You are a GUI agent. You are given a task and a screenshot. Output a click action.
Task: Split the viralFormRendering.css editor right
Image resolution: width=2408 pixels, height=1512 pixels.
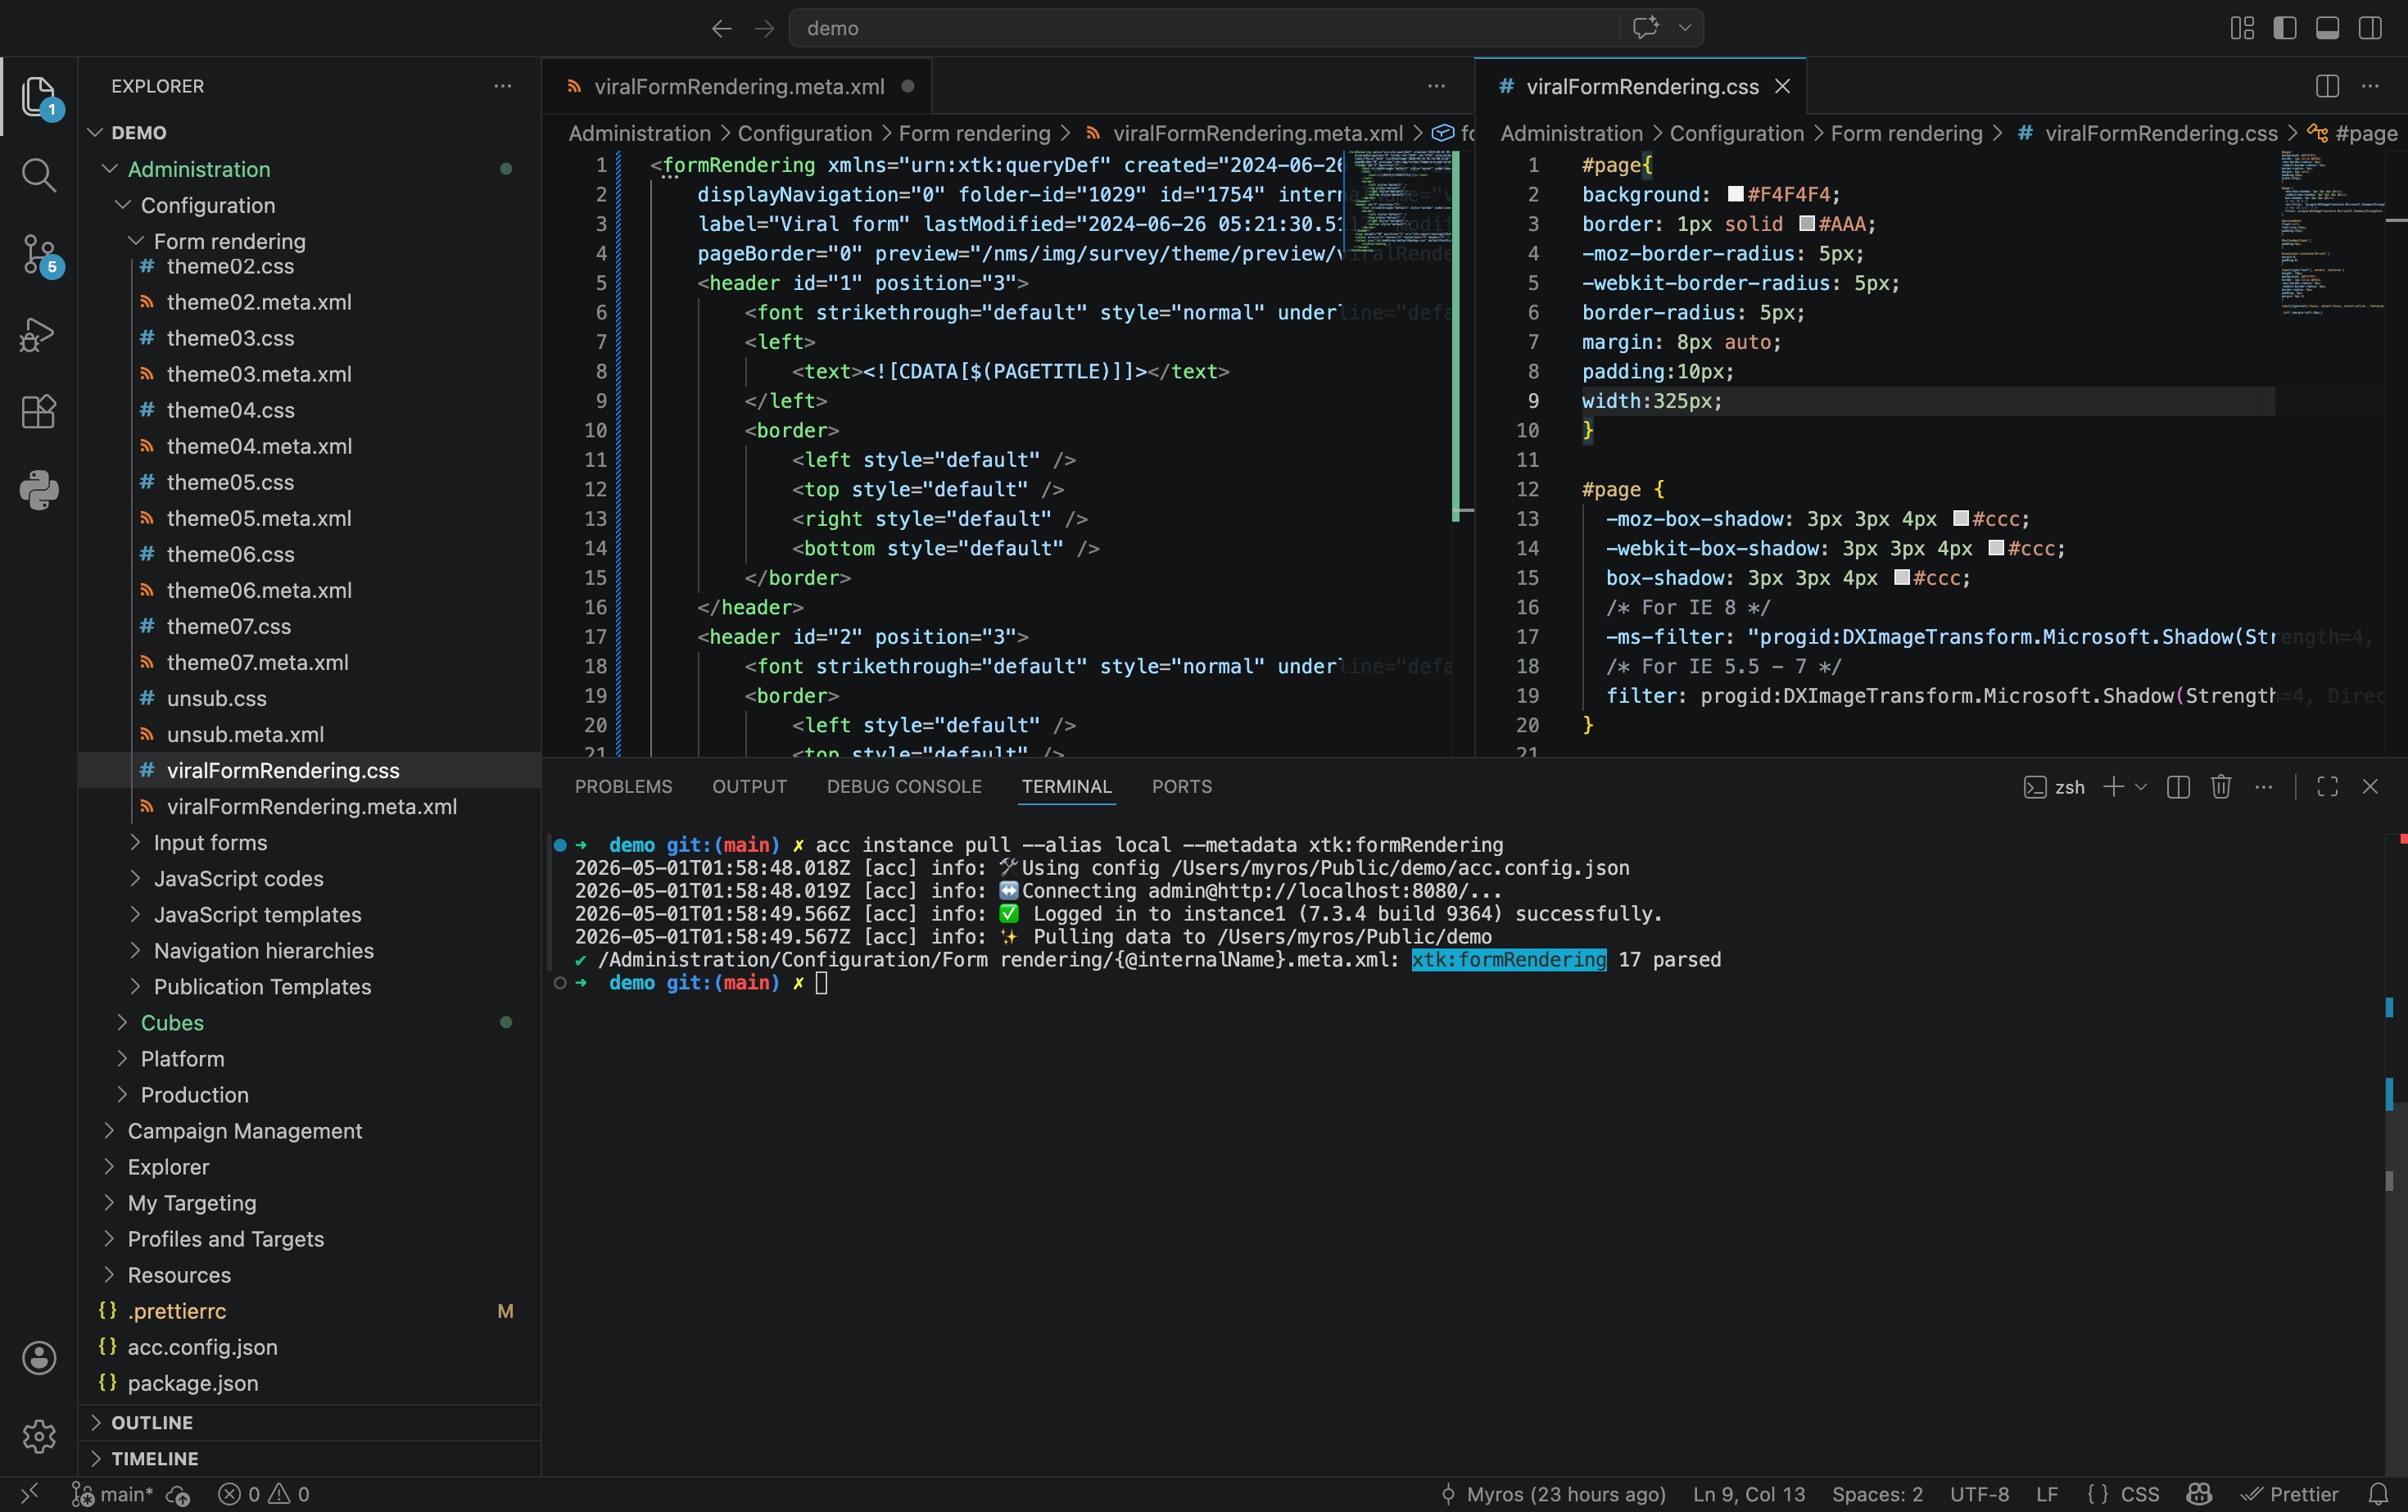coord(2327,86)
